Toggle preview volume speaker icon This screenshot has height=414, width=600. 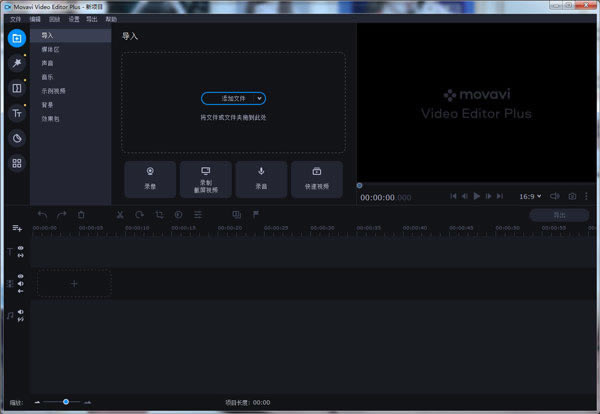click(554, 196)
